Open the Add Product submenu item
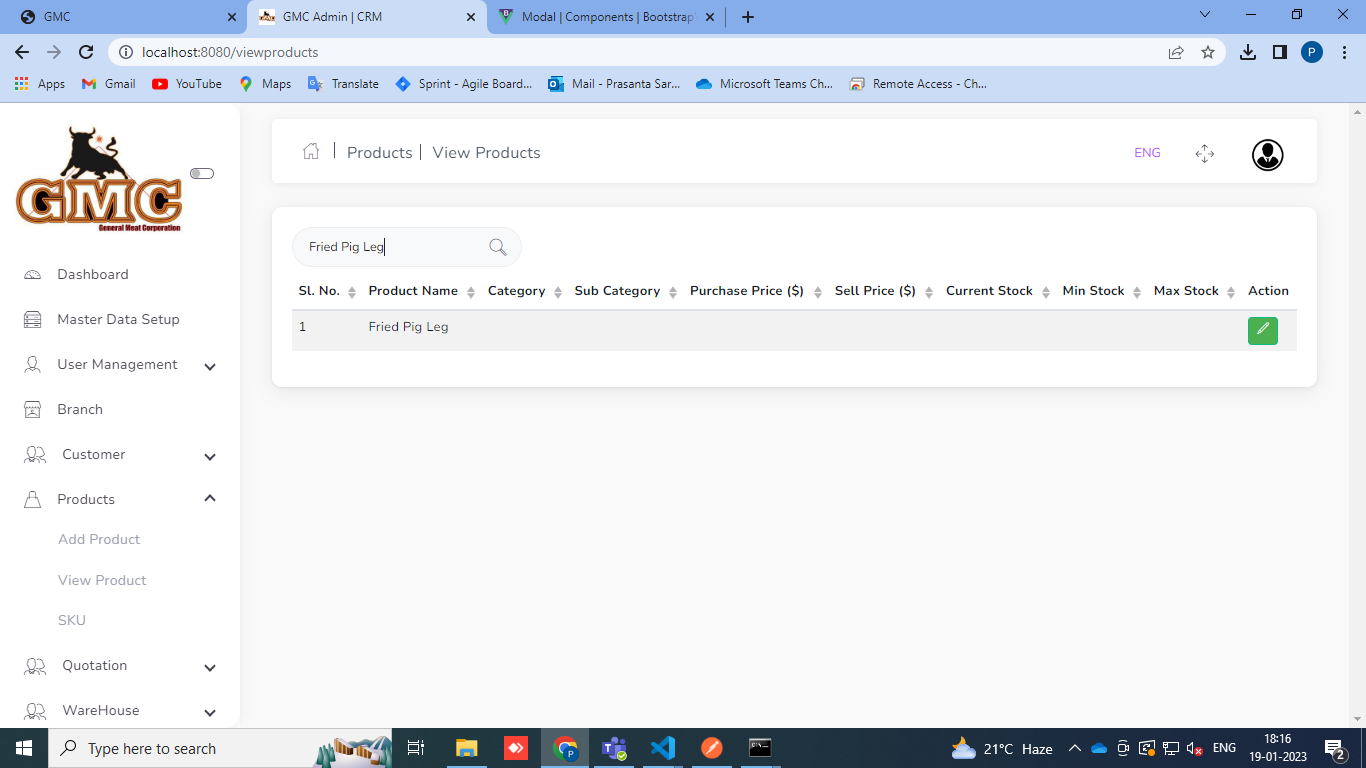This screenshot has width=1366, height=768. click(x=99, y=539)
